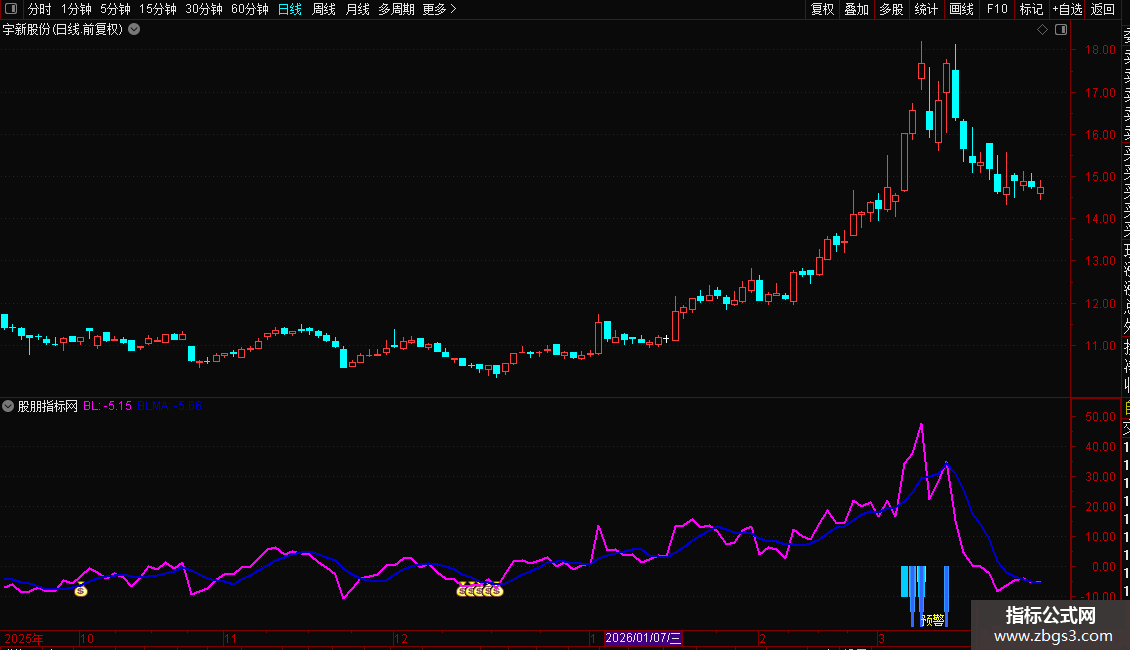
Task: Select the 15分钟 period
Action: [158, 9]
